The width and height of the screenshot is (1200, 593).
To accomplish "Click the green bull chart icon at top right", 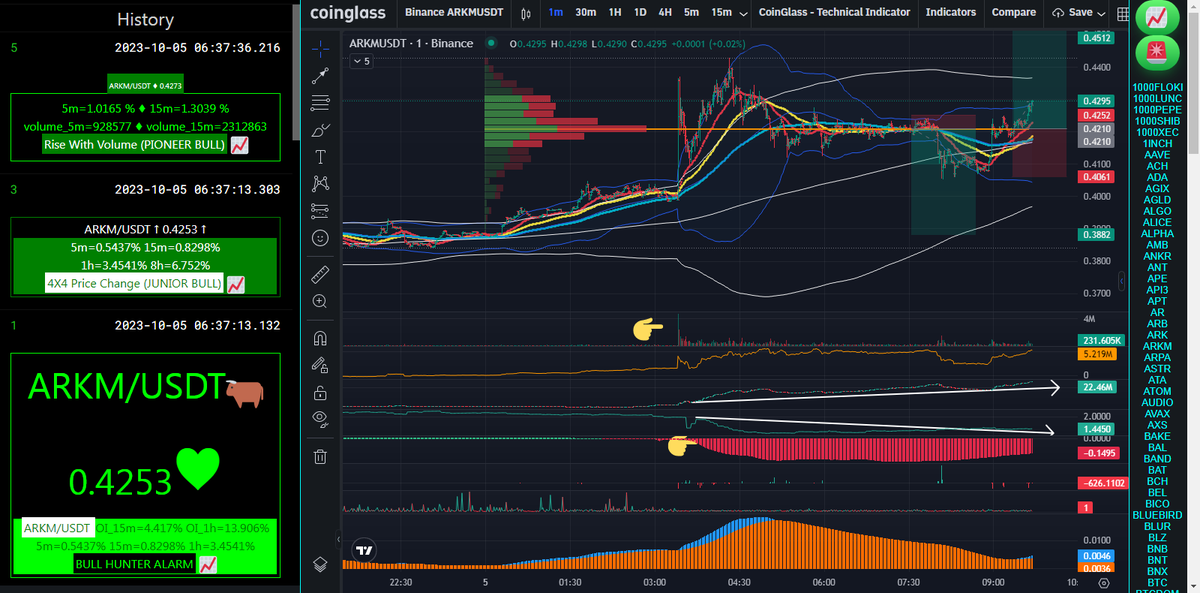I will point(1158,17).
